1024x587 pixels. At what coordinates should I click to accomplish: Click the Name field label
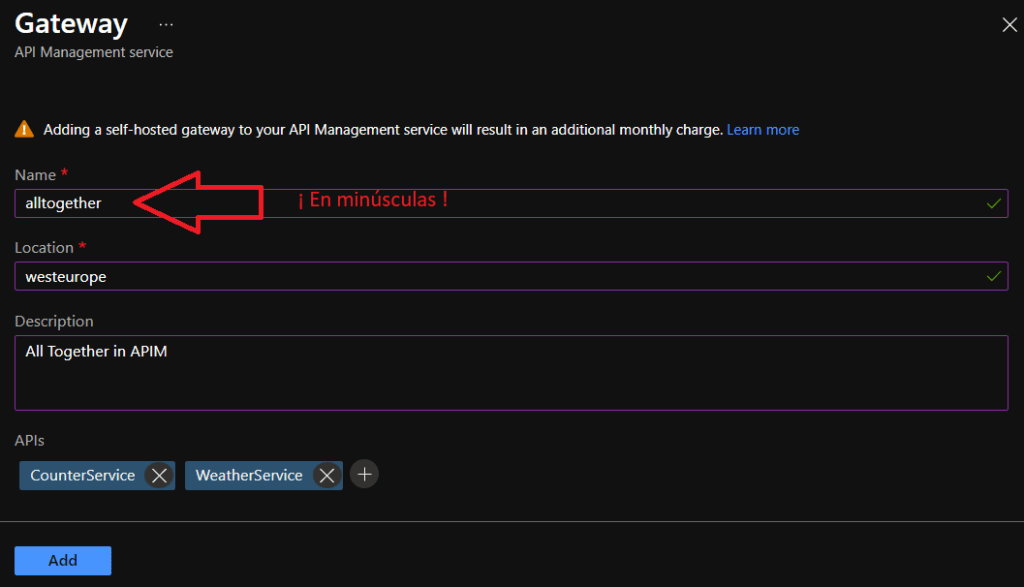pos(35,174)
